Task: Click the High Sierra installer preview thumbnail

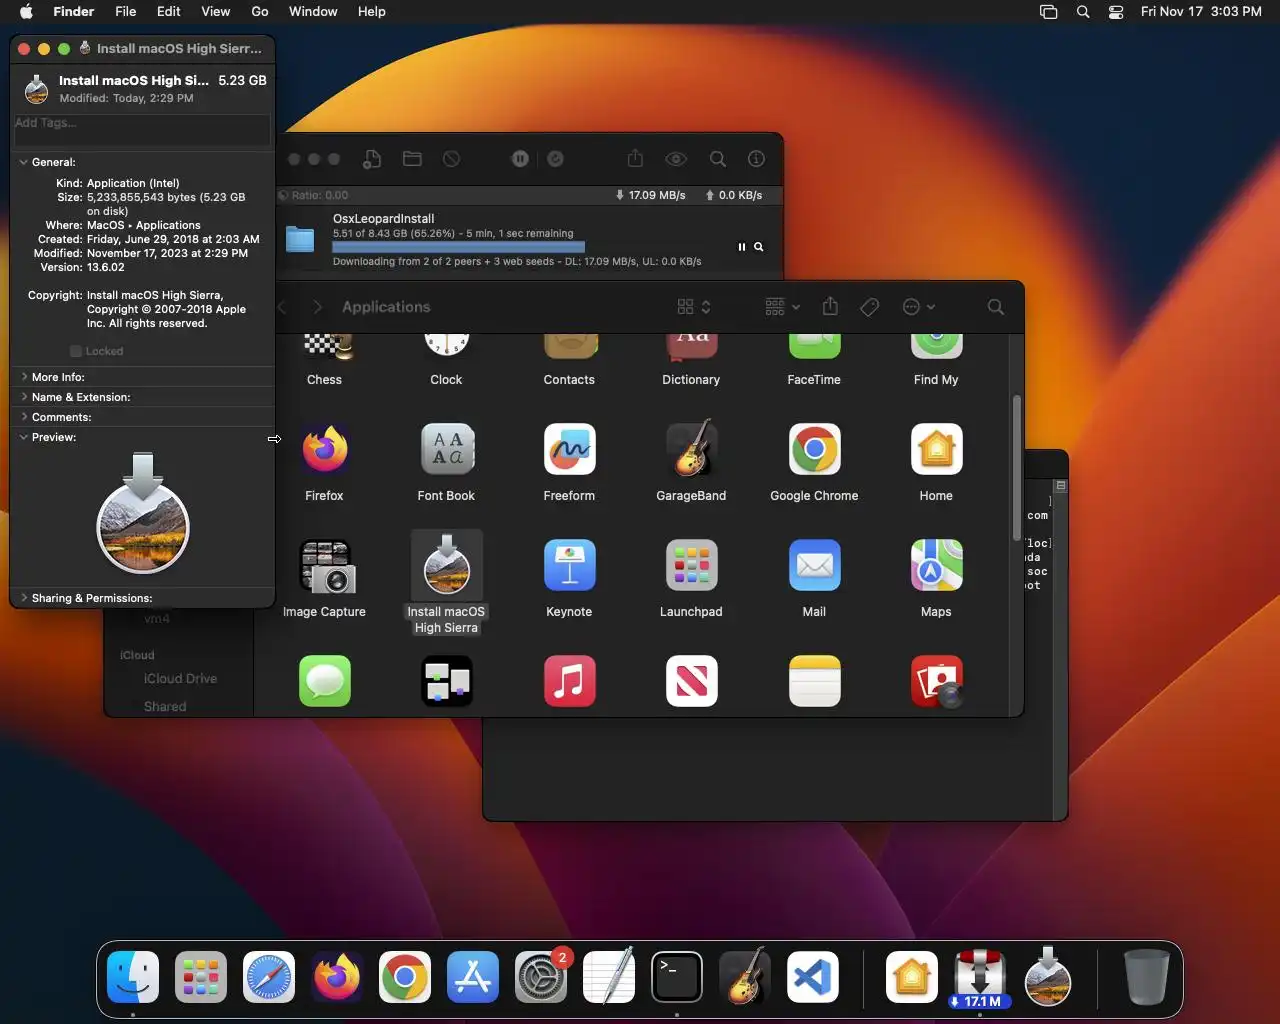Action: 143,514
